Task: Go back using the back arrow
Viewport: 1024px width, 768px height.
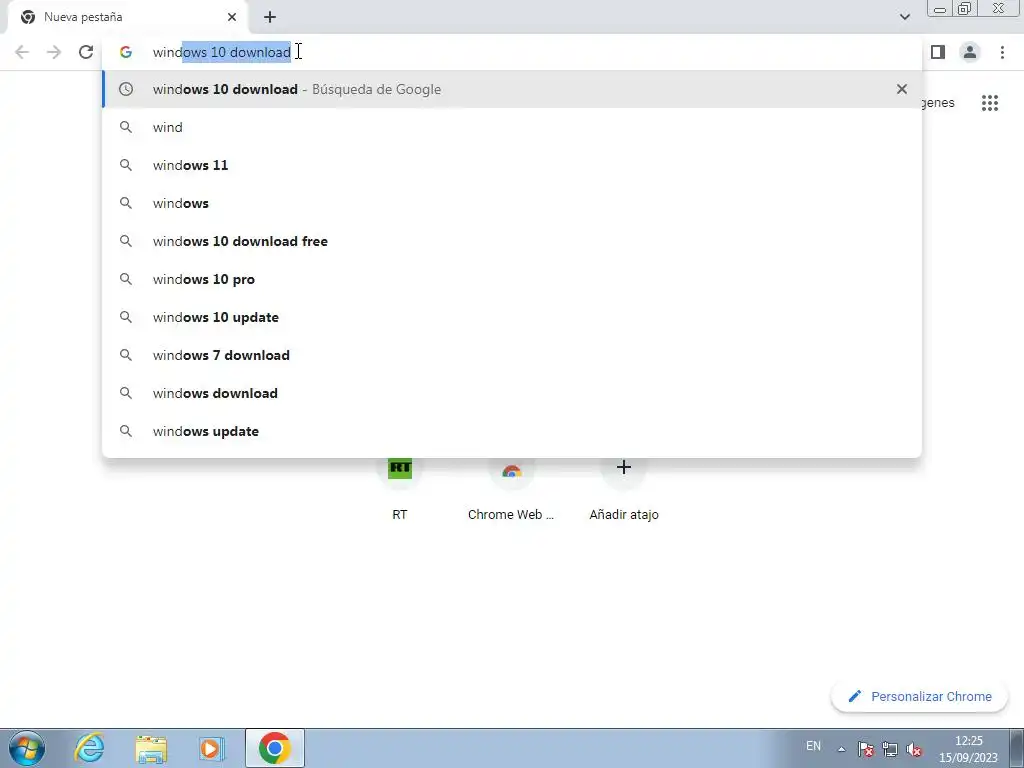Action: [22, 52]
